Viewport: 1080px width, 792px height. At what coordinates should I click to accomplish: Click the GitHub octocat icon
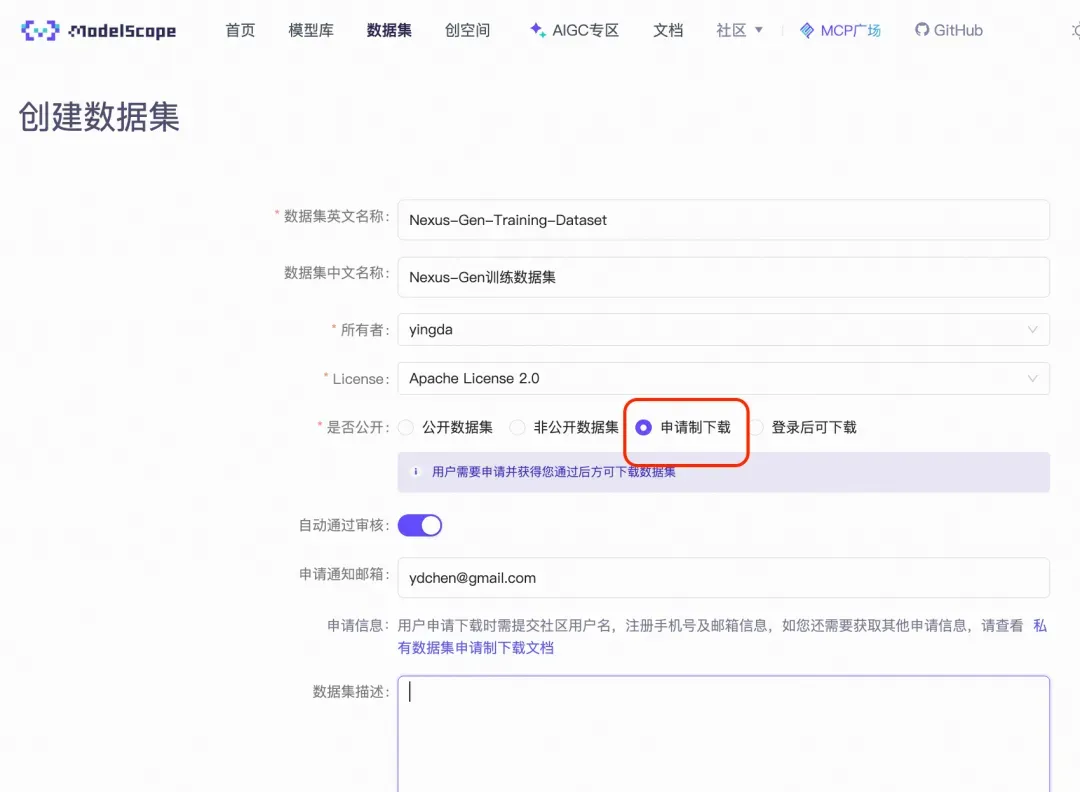click(x=922, y=30)
